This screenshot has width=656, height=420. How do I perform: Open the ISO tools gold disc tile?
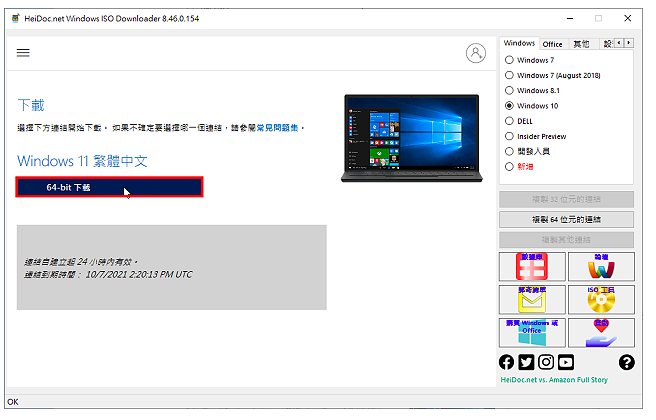coord(601,300)
